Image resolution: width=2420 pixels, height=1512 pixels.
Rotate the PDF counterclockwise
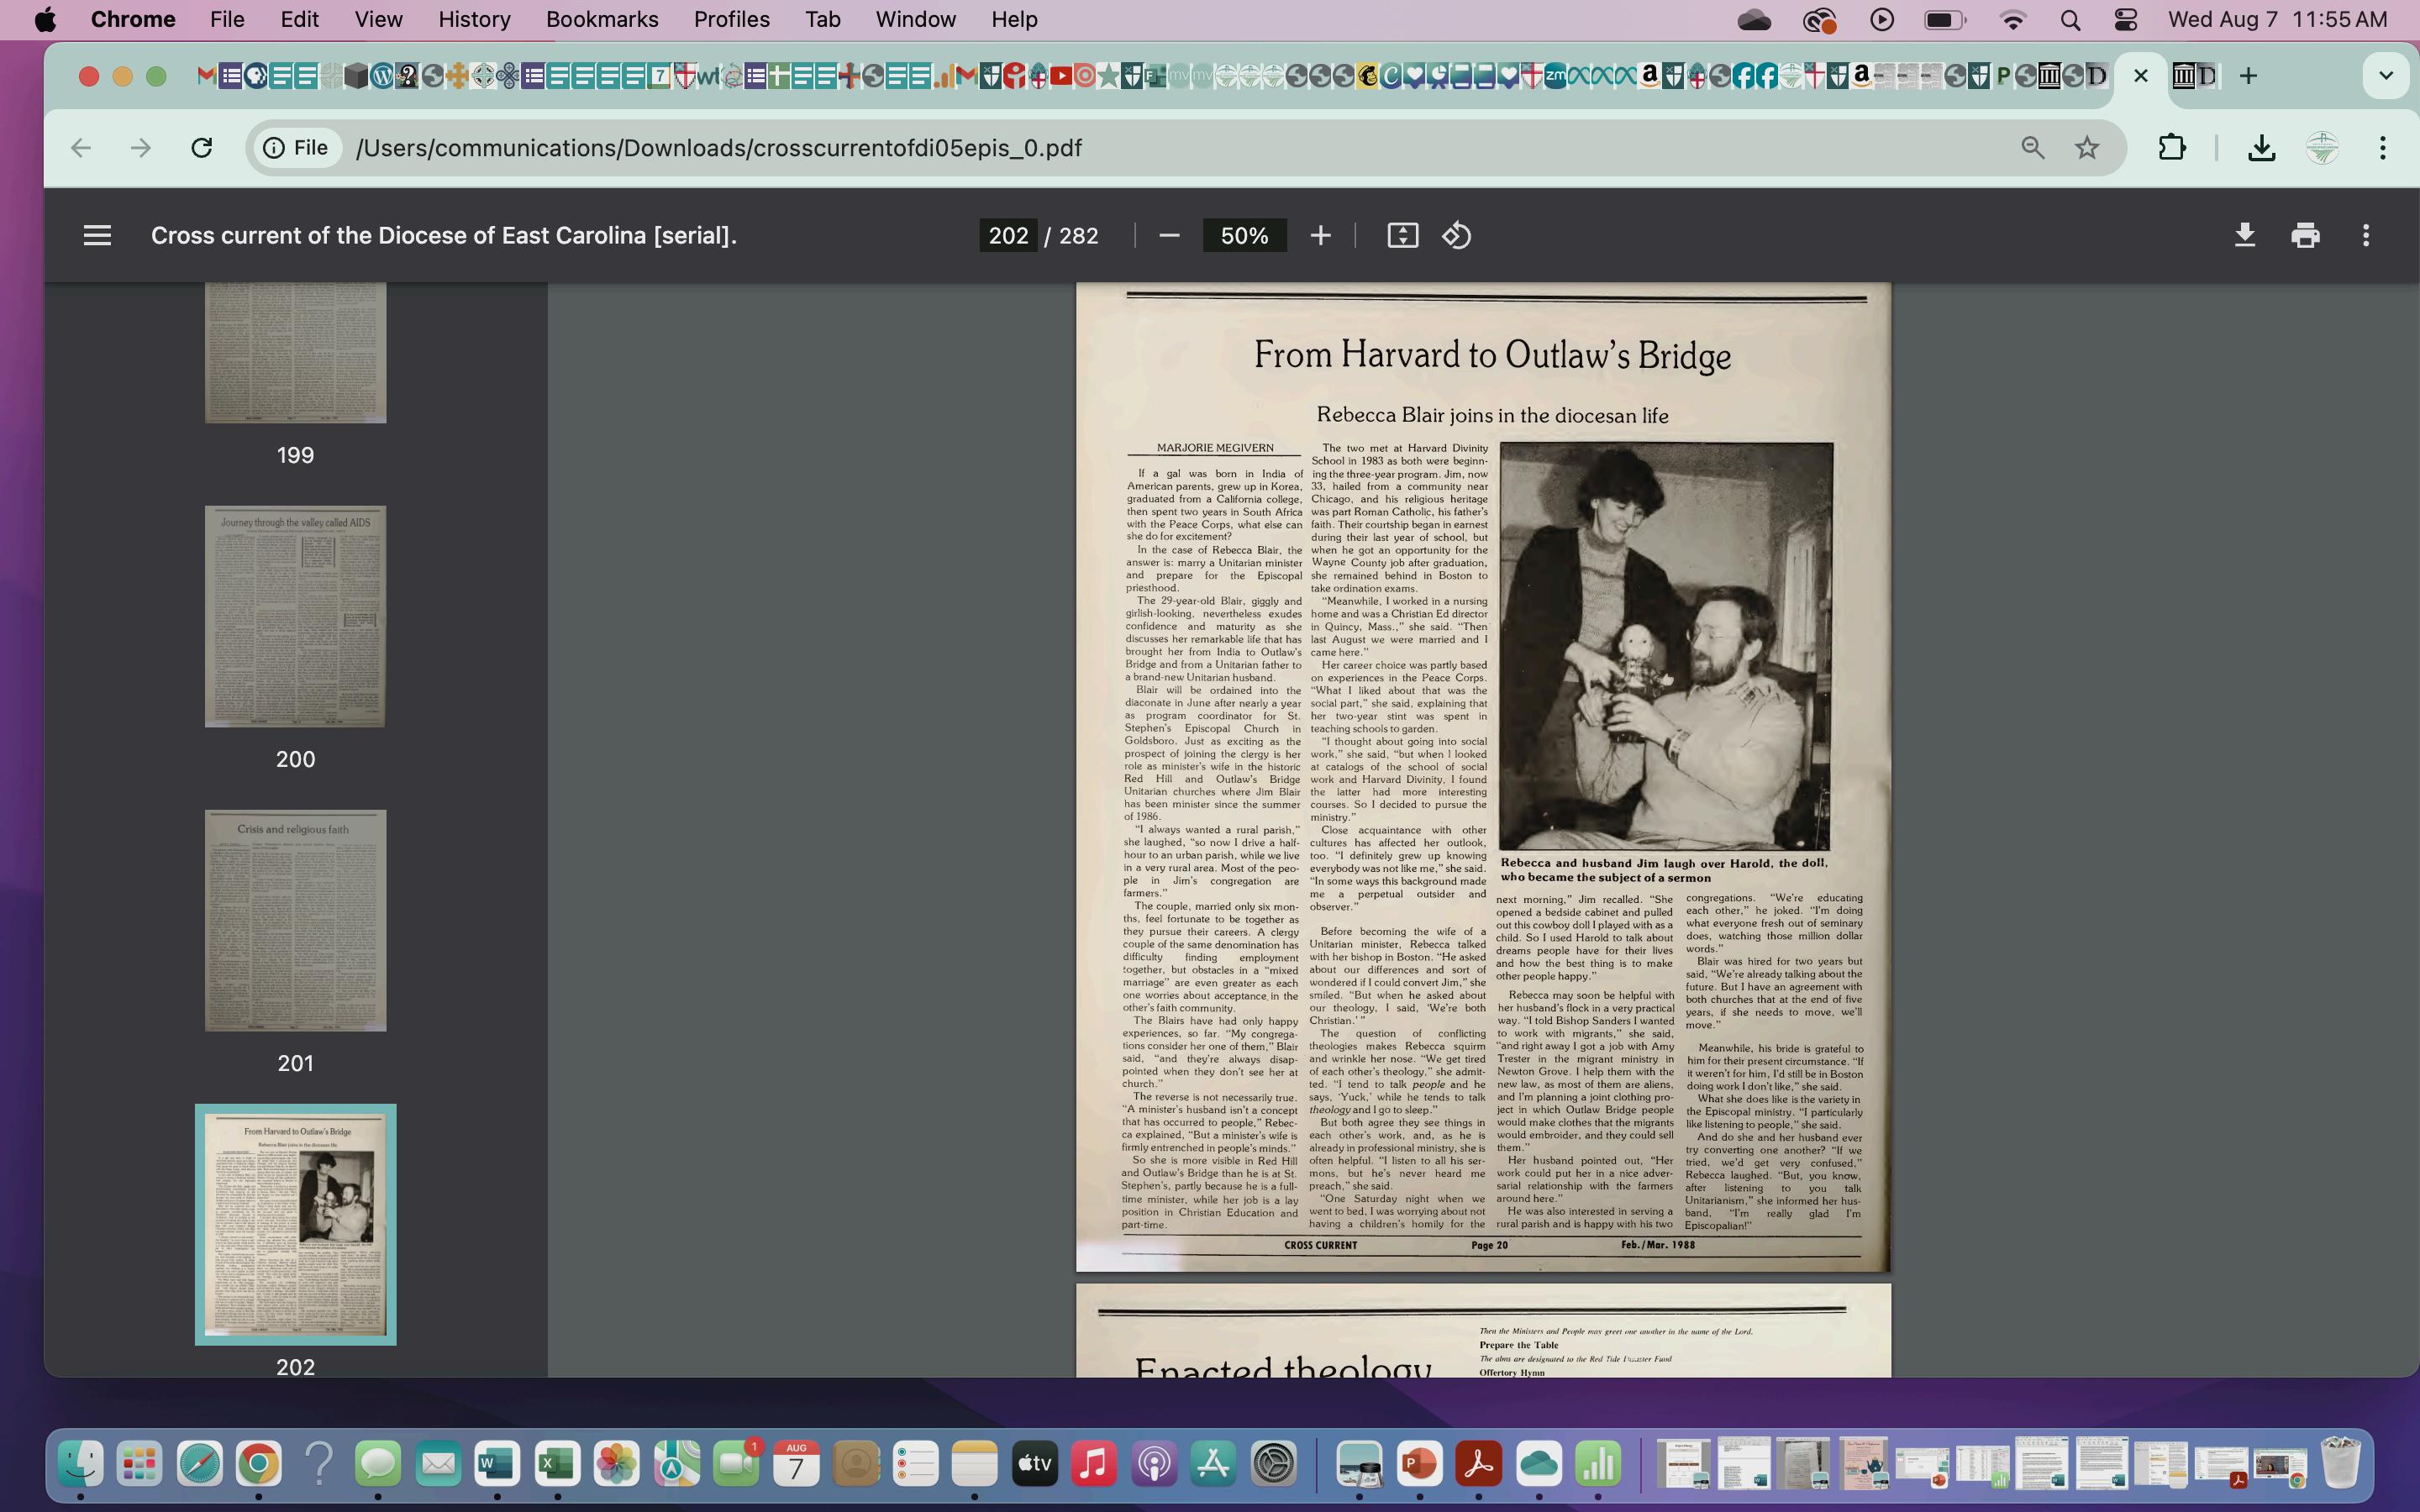click(1456, 236)
